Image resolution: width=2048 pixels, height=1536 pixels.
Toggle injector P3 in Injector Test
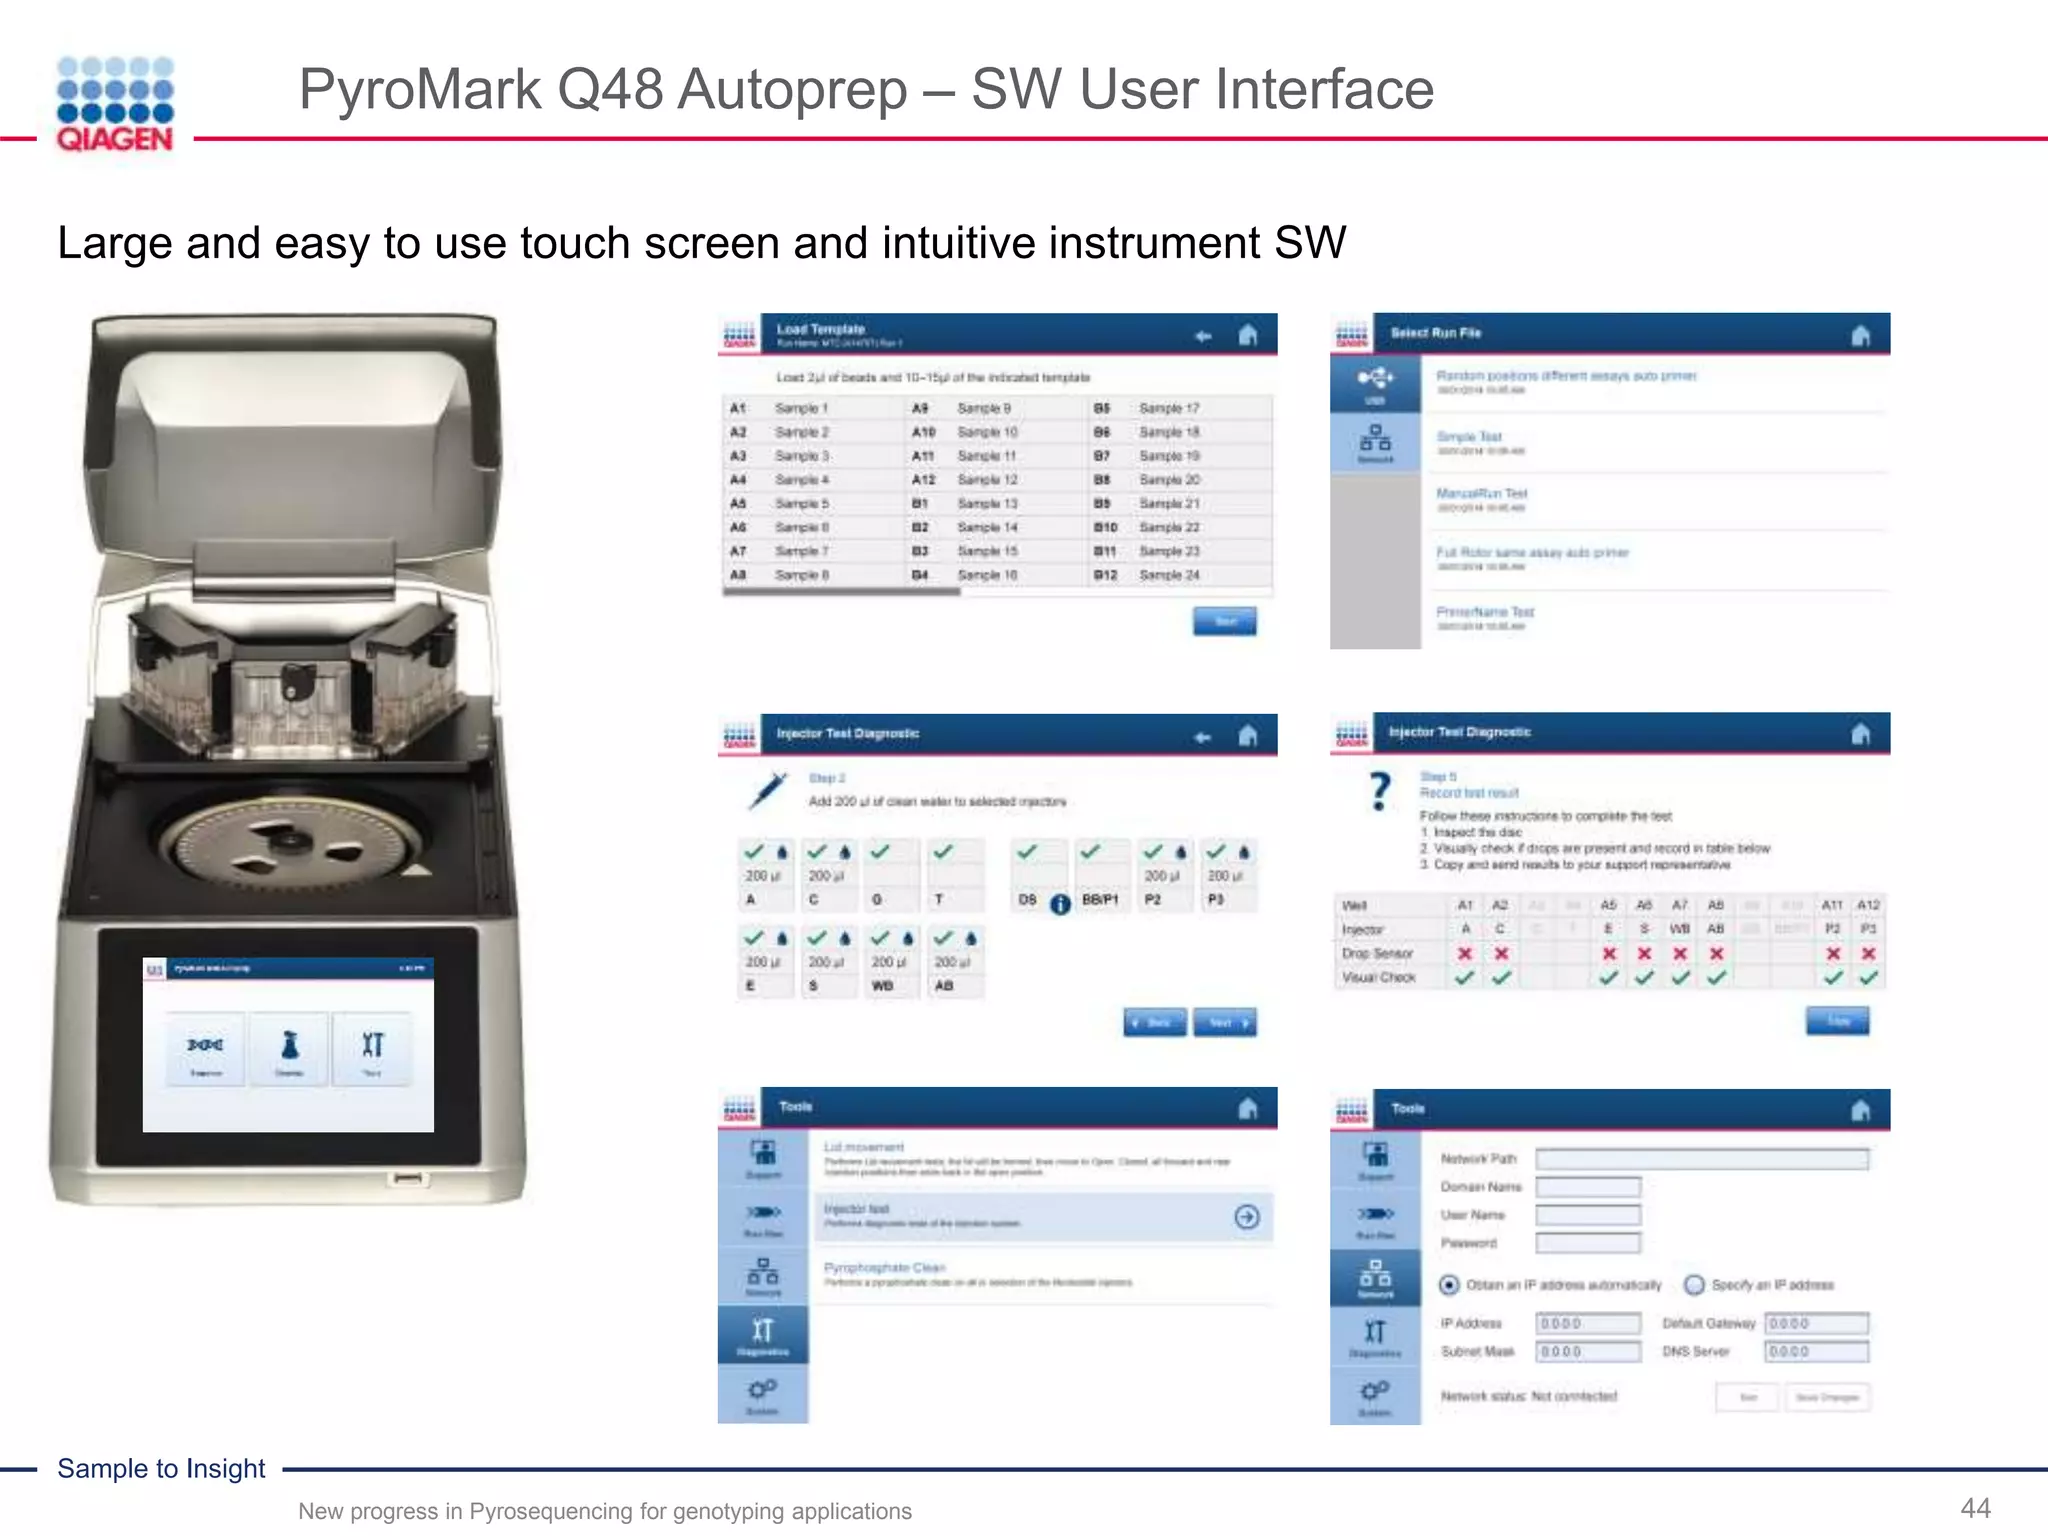[x=1228, y=875]
